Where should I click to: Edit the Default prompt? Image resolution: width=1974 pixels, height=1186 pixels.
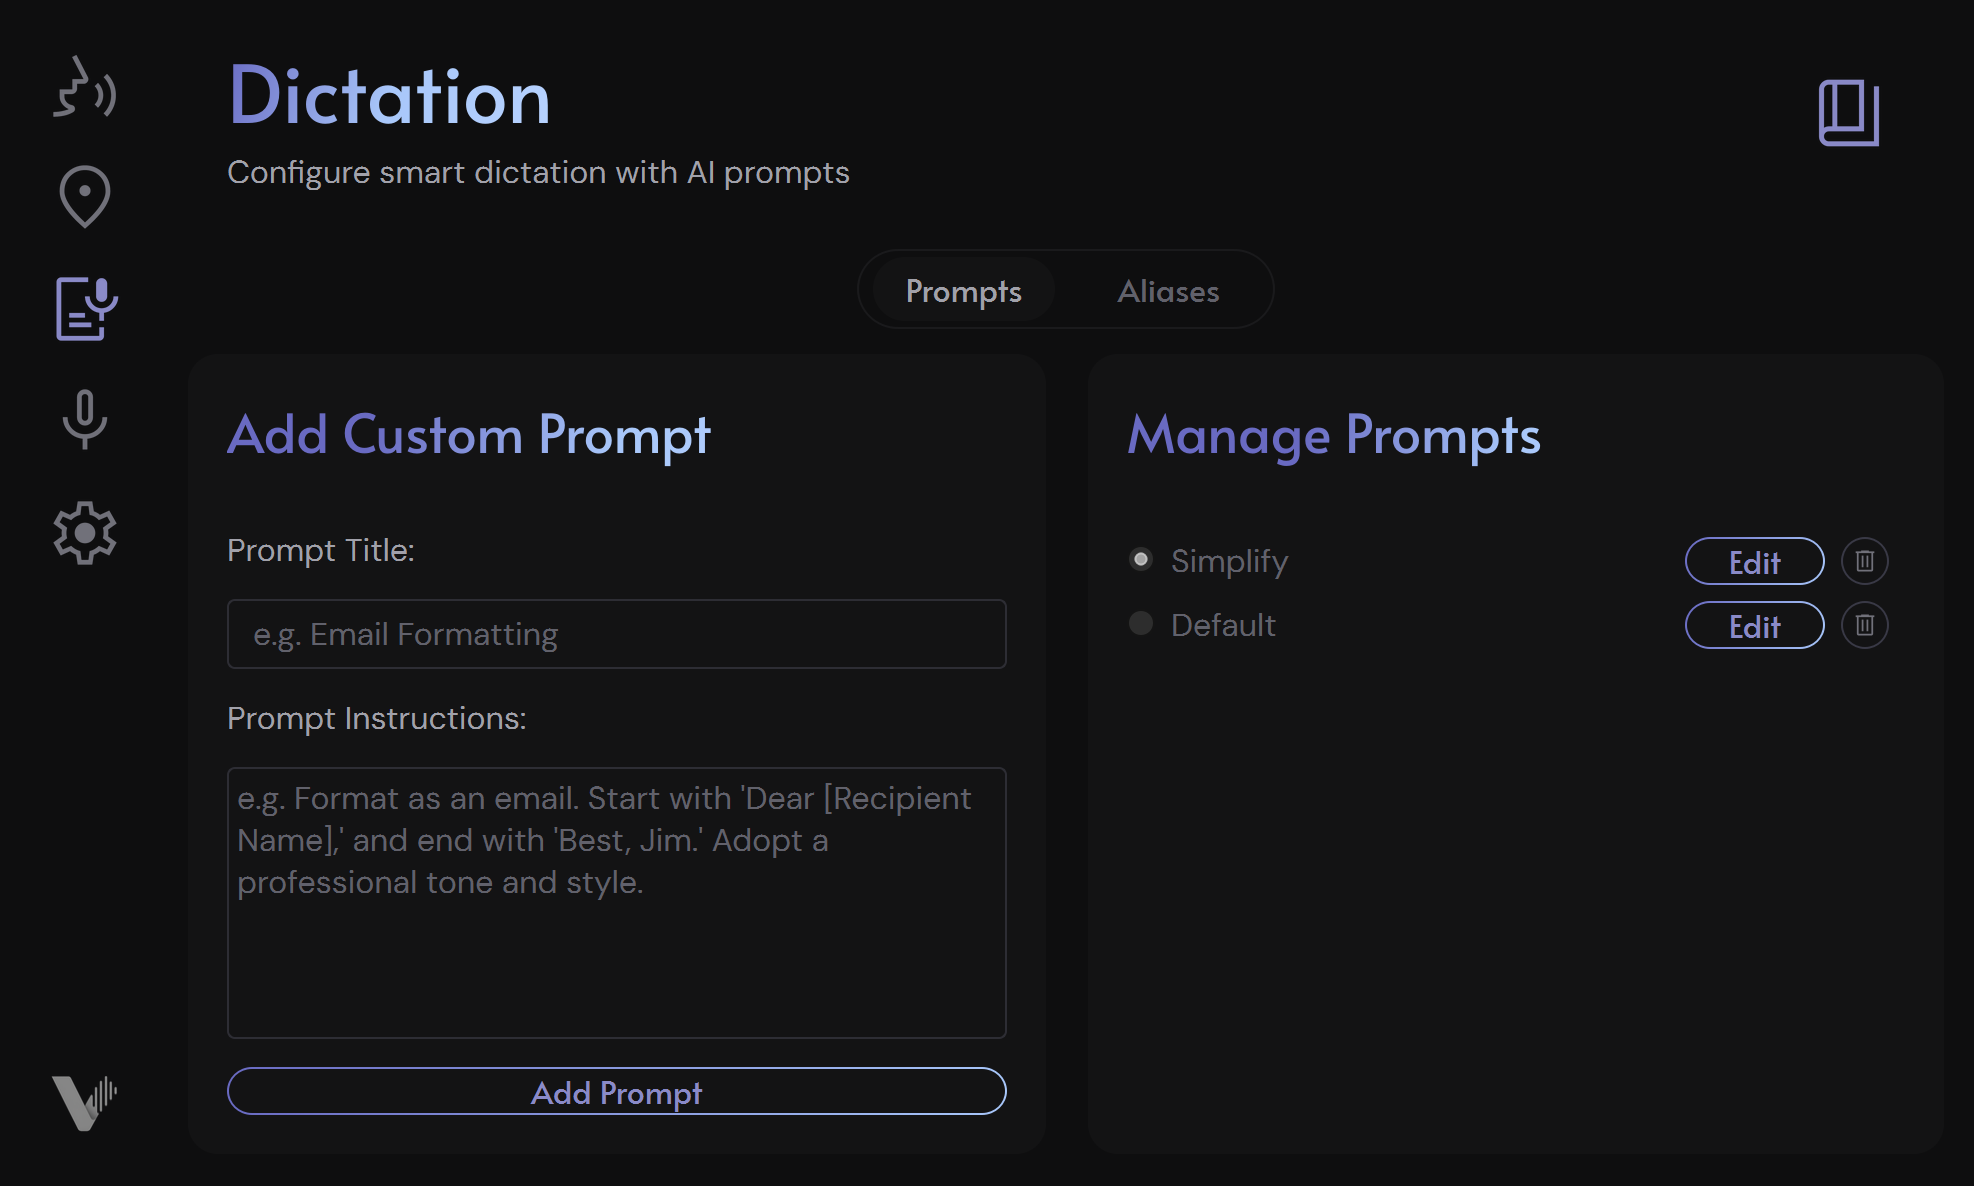click(1753, 625)
